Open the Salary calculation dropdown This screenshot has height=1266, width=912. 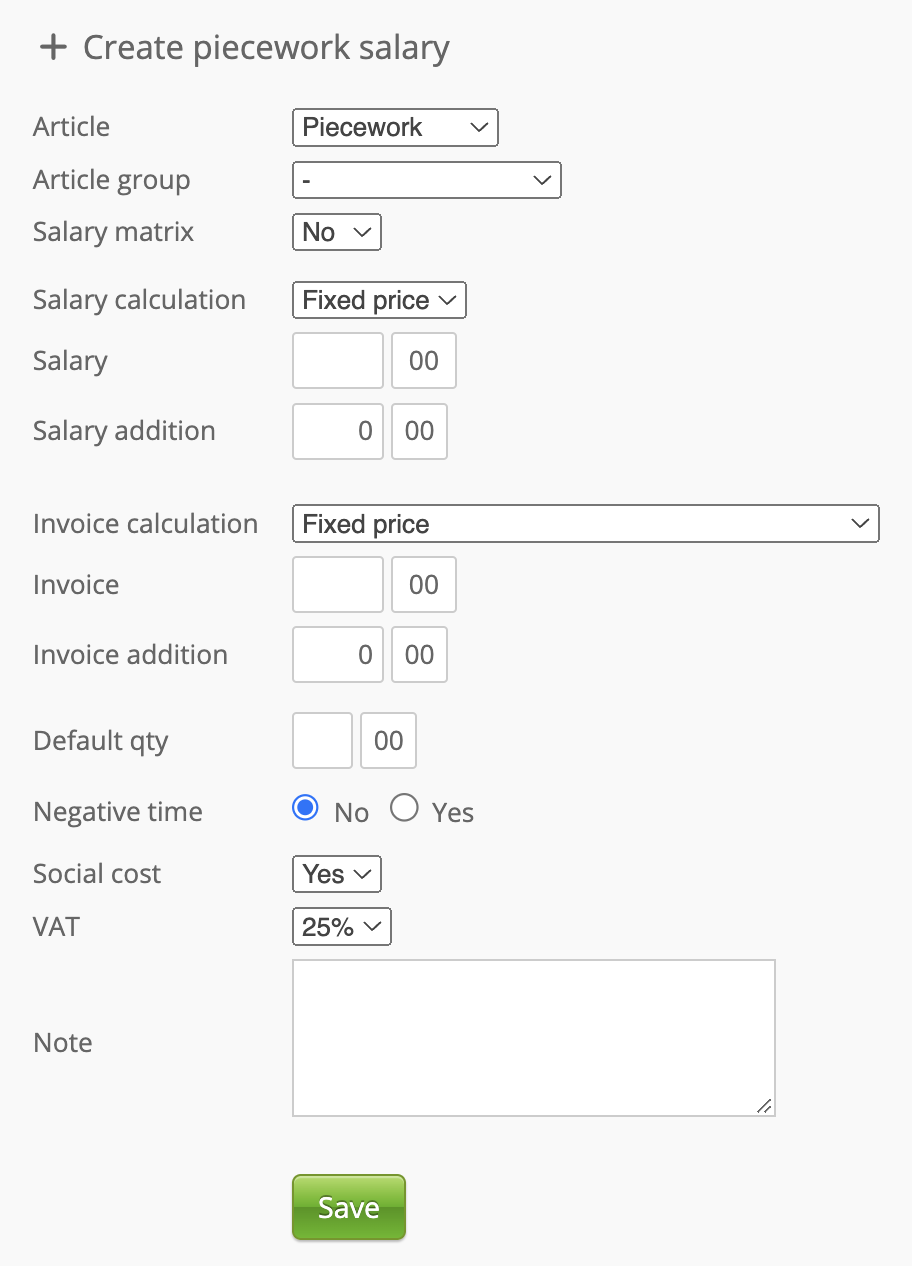pyautogui.click(x=379, y=301)
